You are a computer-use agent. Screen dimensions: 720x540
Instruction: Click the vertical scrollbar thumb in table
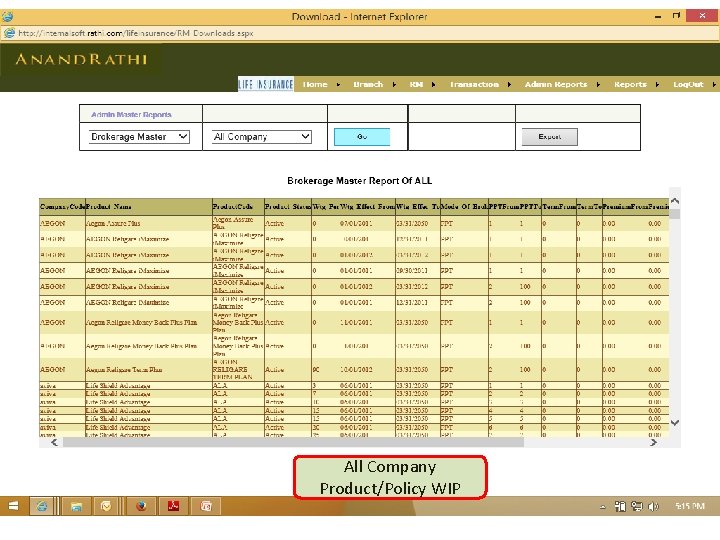pos(675,214)
